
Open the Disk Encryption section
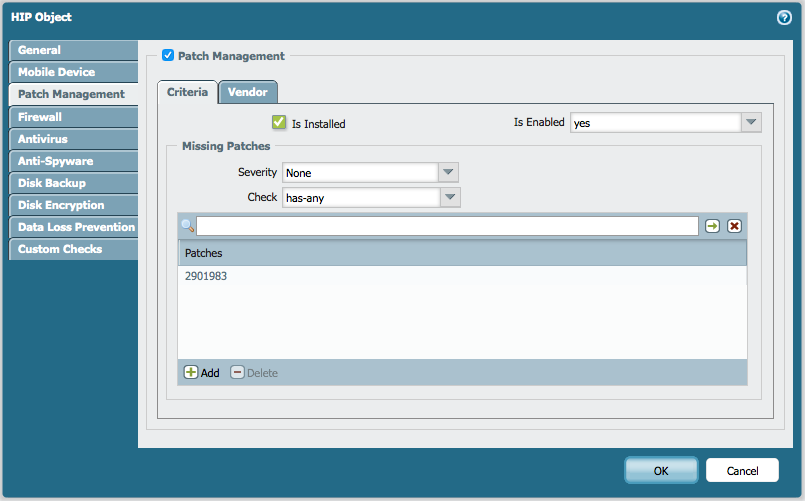[x=73, y=205]
